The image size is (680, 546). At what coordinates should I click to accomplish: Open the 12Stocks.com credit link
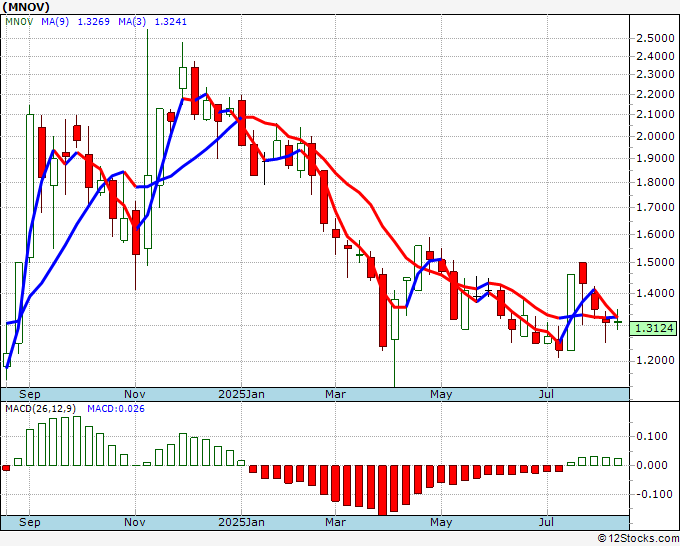(x=638, y=539)
